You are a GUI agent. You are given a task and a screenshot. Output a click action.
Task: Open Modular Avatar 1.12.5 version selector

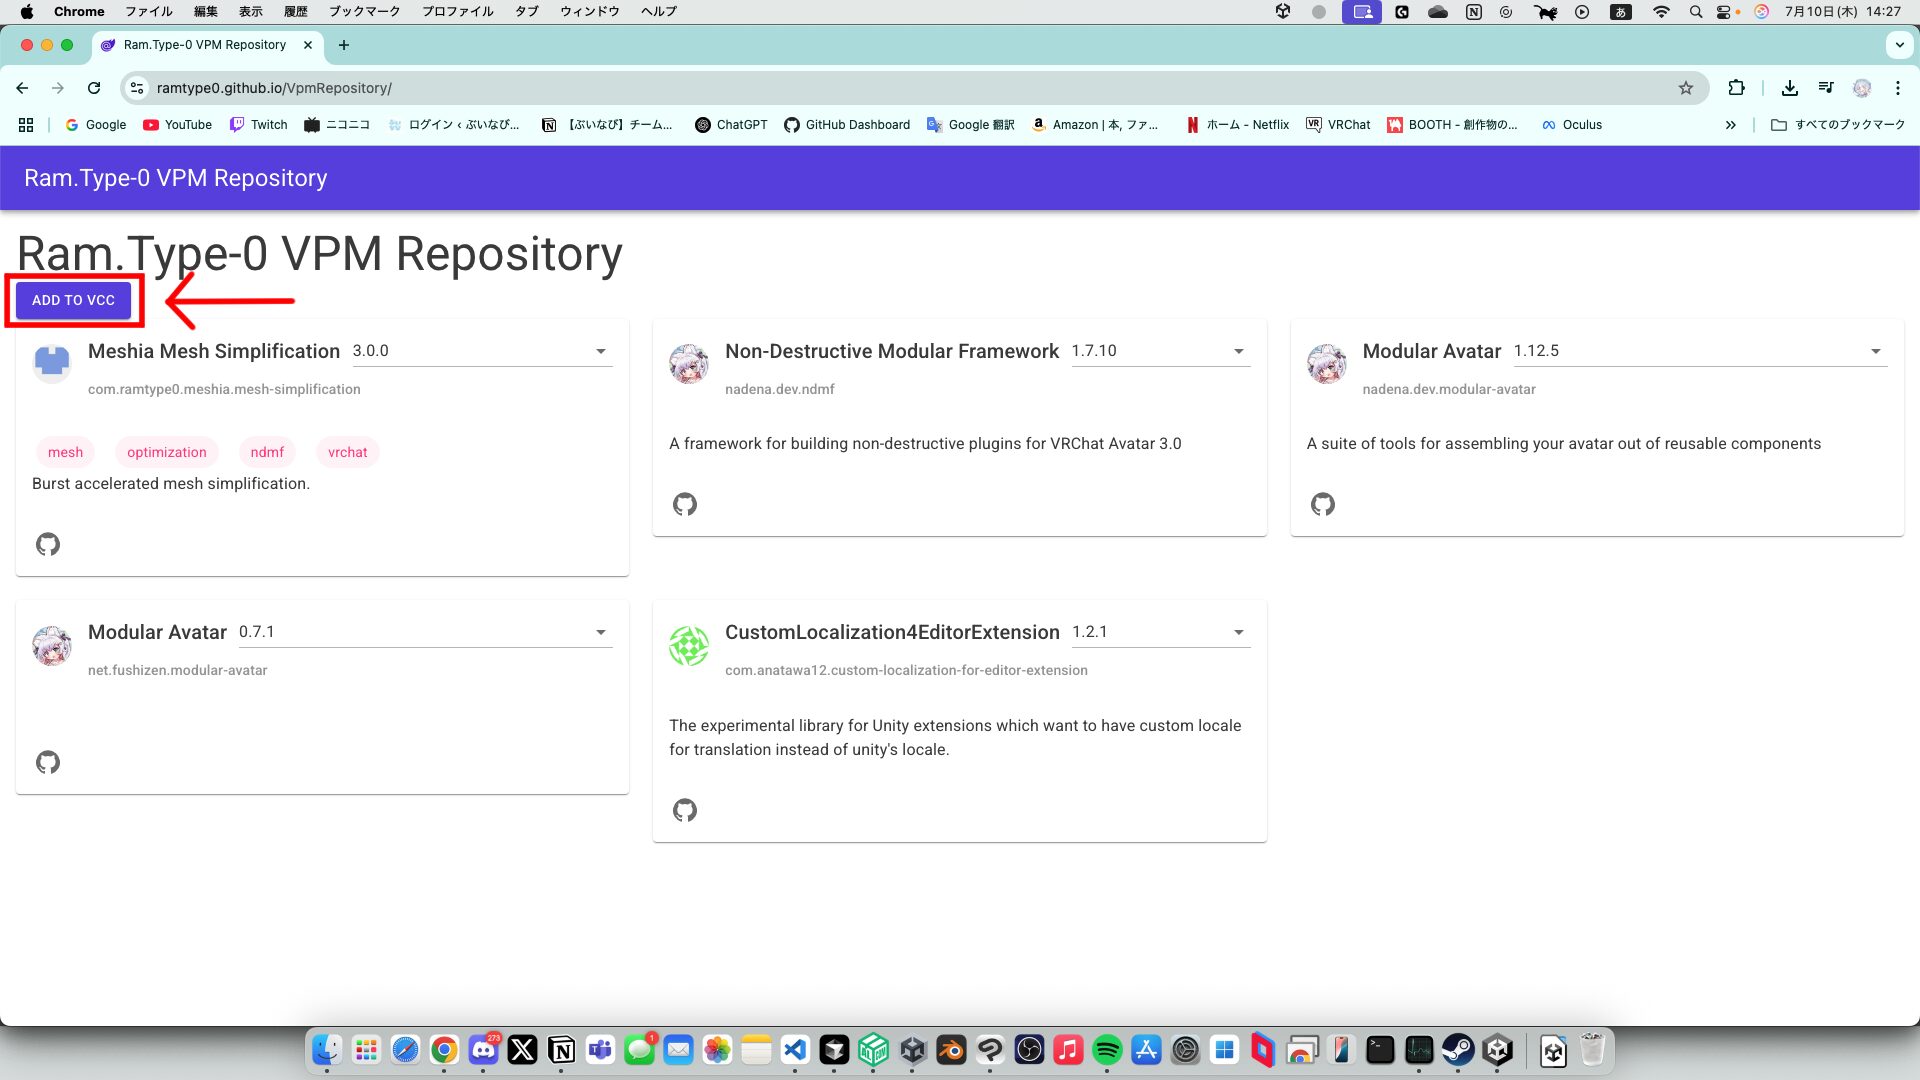1700,351
